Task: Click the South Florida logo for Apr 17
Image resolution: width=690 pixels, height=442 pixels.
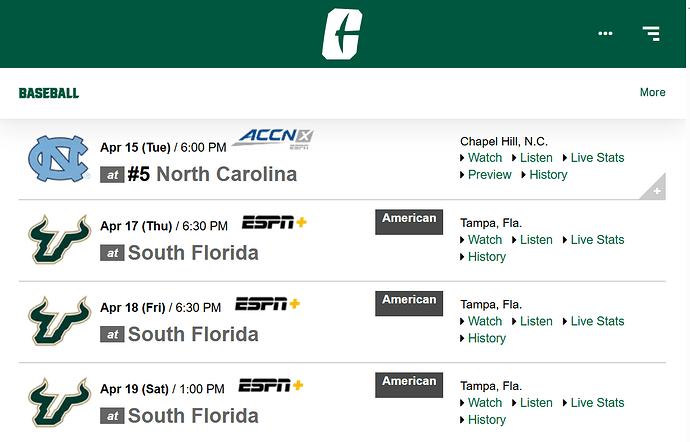Action: pos(59,239)
